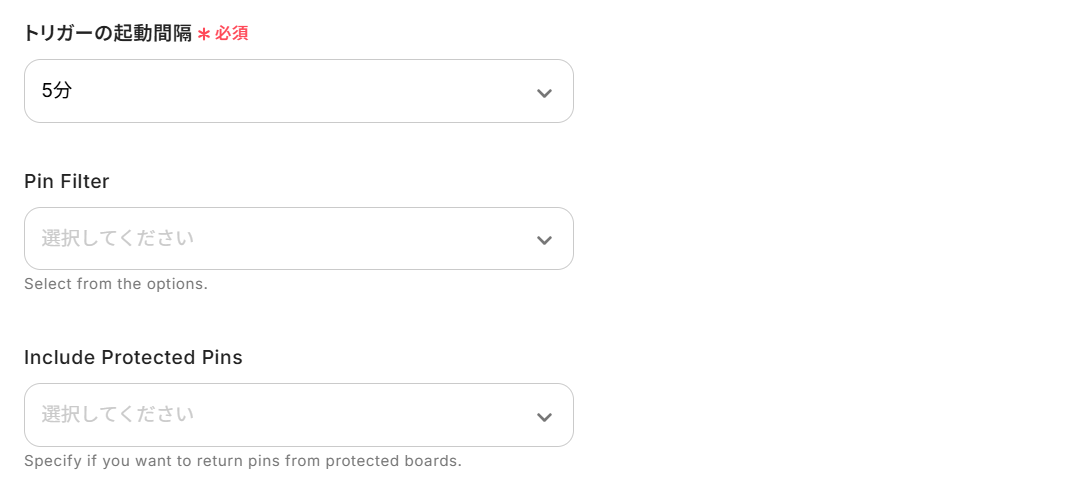
Task: Open the Include Protected Pins dropdown
Action: [x=298, y=415]
